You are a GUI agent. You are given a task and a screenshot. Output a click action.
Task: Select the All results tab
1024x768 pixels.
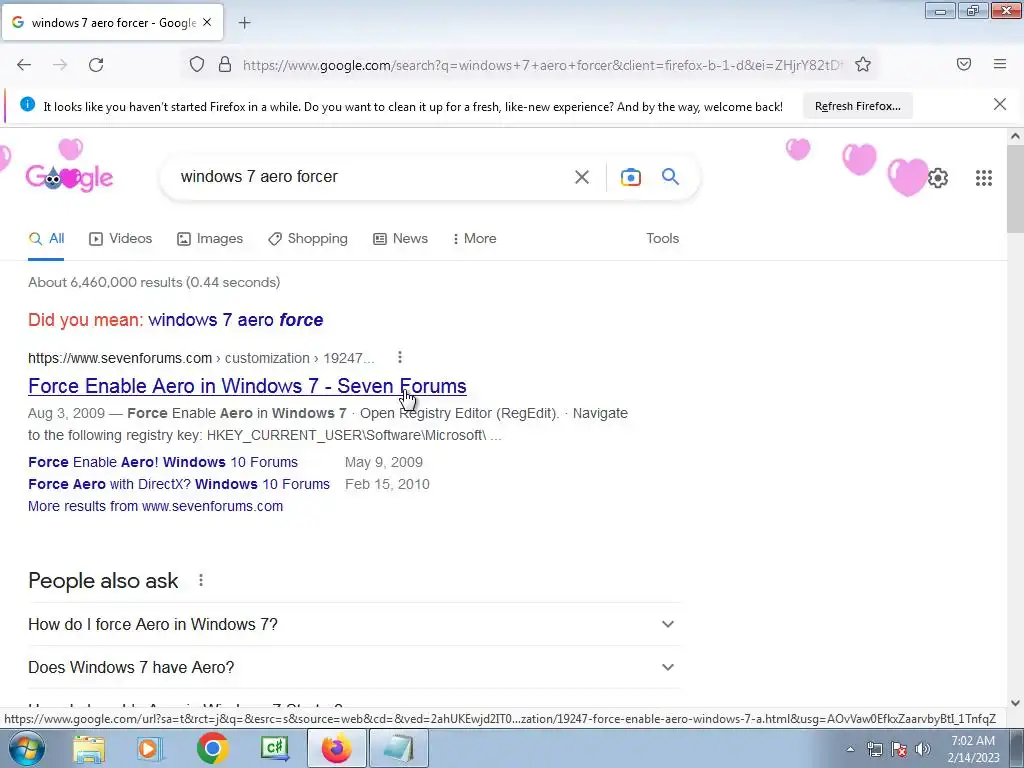pos(46,239)
